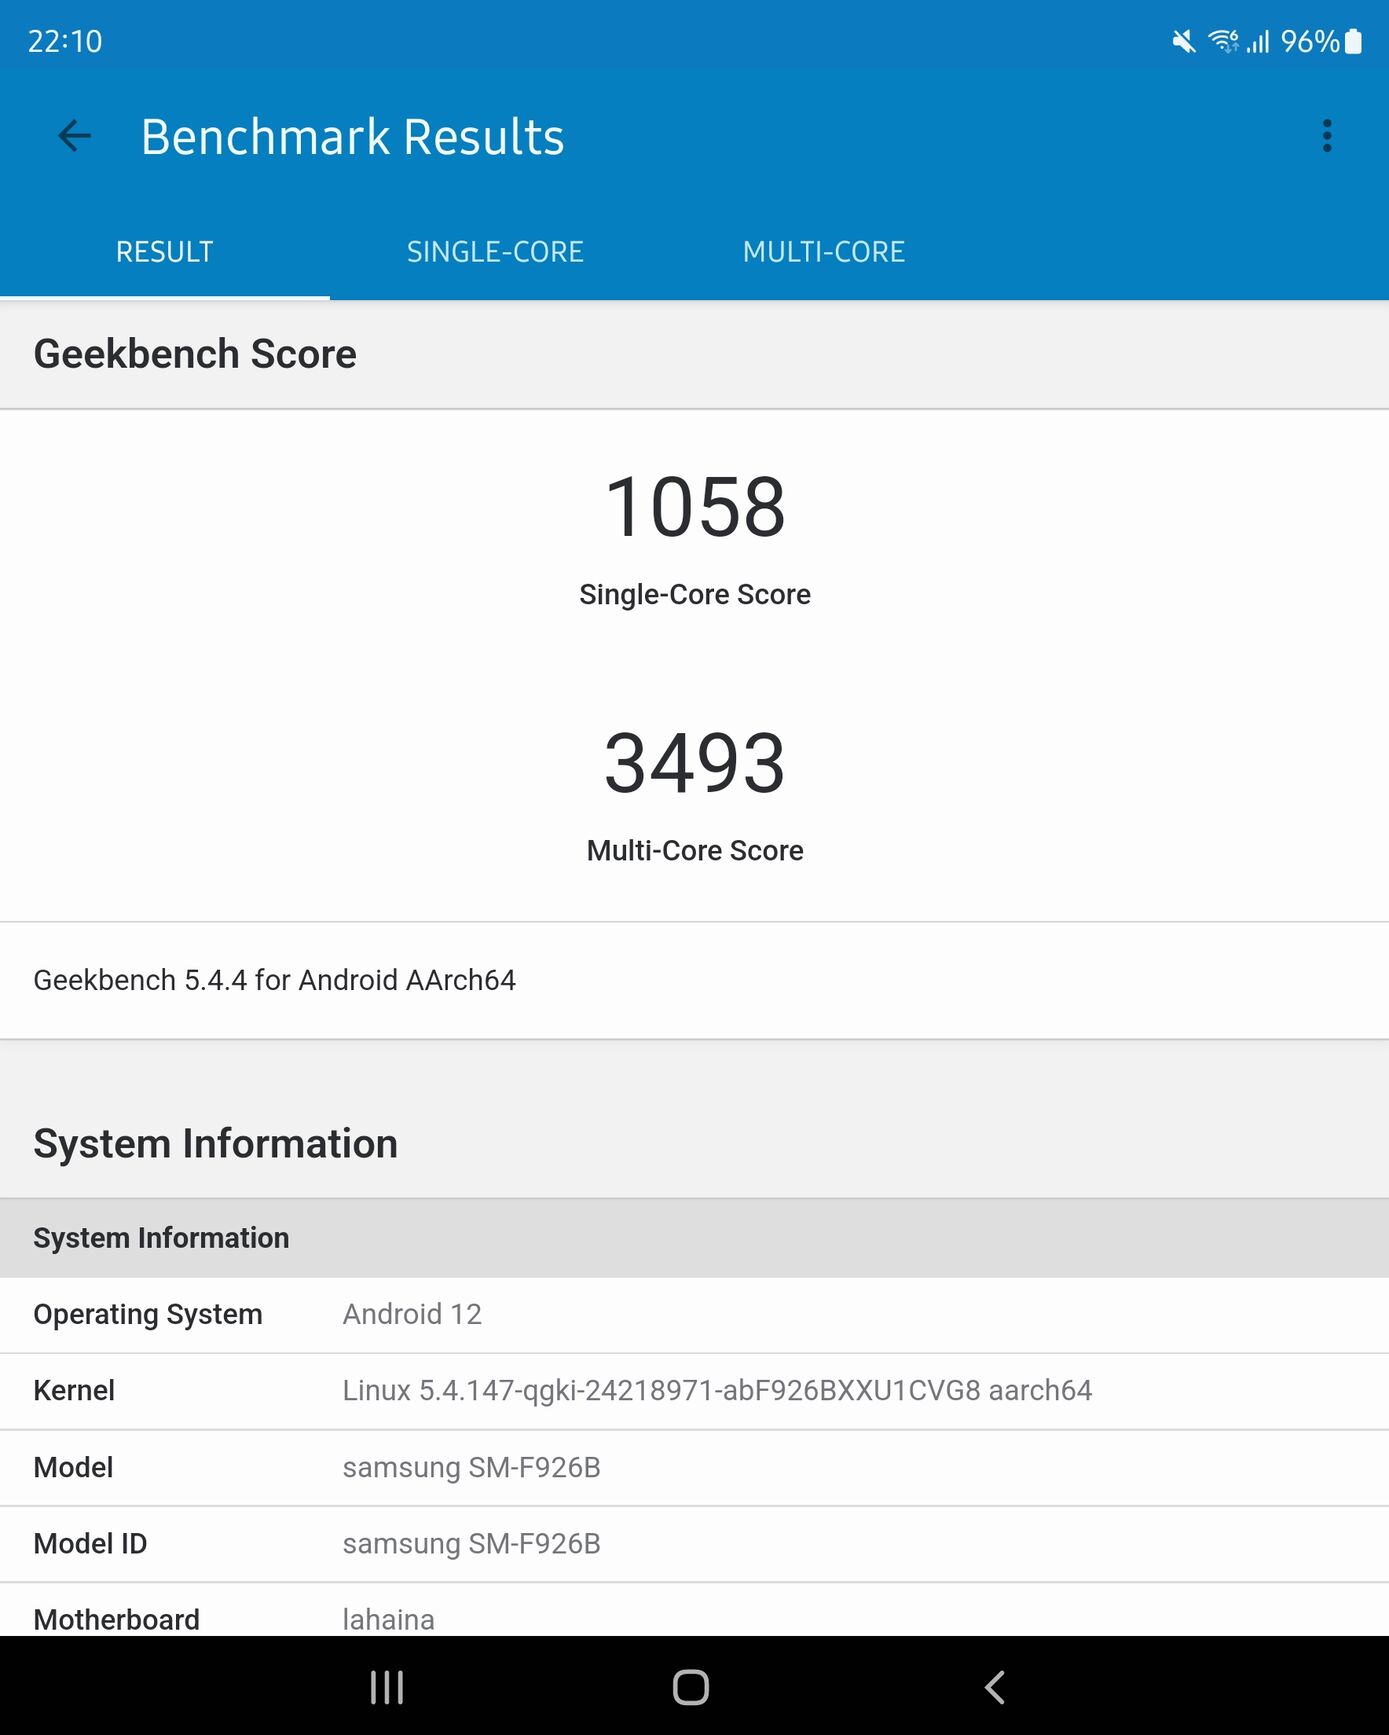Tap the Operating System label

(148, 1314)
